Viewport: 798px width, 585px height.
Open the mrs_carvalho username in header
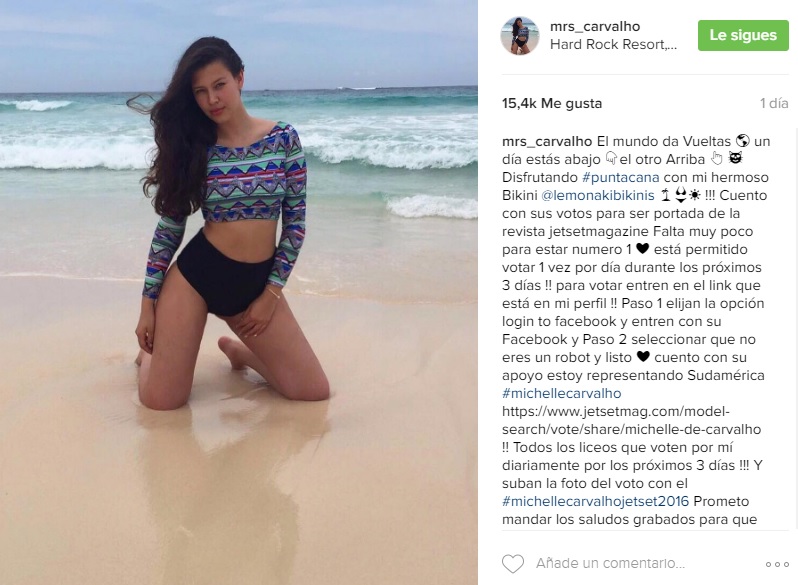[x=595, y=26]
